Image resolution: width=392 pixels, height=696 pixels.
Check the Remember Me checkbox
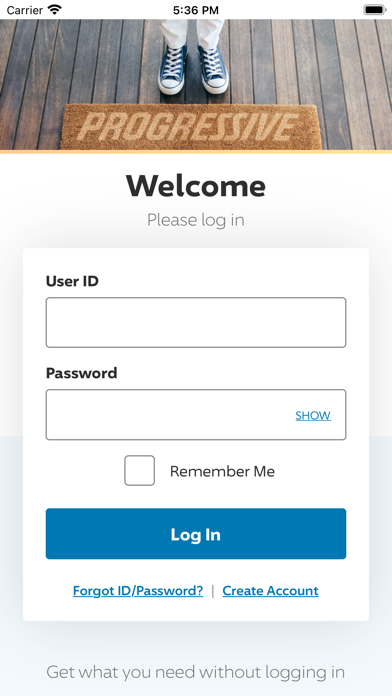[x=139, y=471]
